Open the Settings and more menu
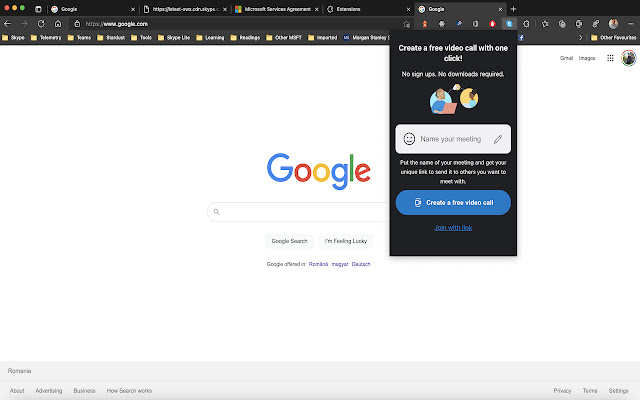 click(631, 24)
